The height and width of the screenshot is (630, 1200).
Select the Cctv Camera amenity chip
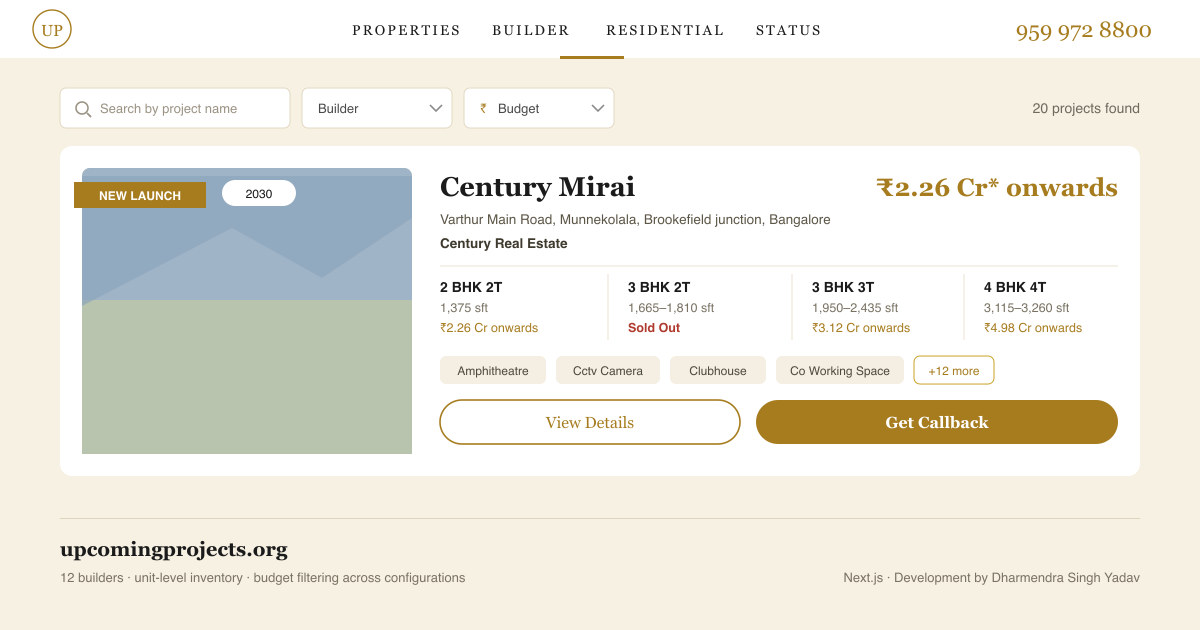click(x=608, y=370)
